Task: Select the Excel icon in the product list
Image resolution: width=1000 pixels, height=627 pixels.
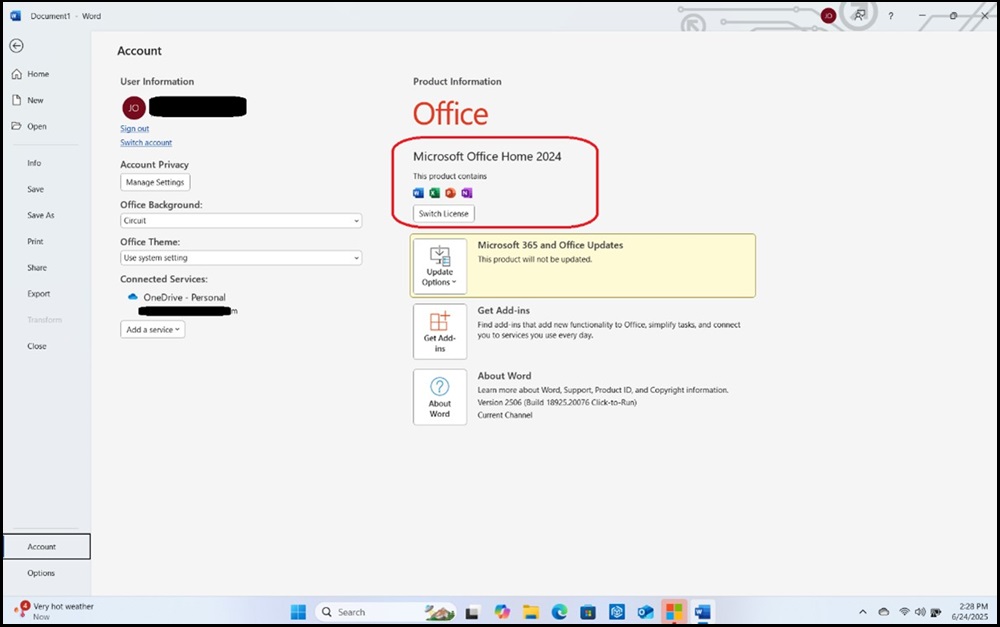Action: (434, 193)
